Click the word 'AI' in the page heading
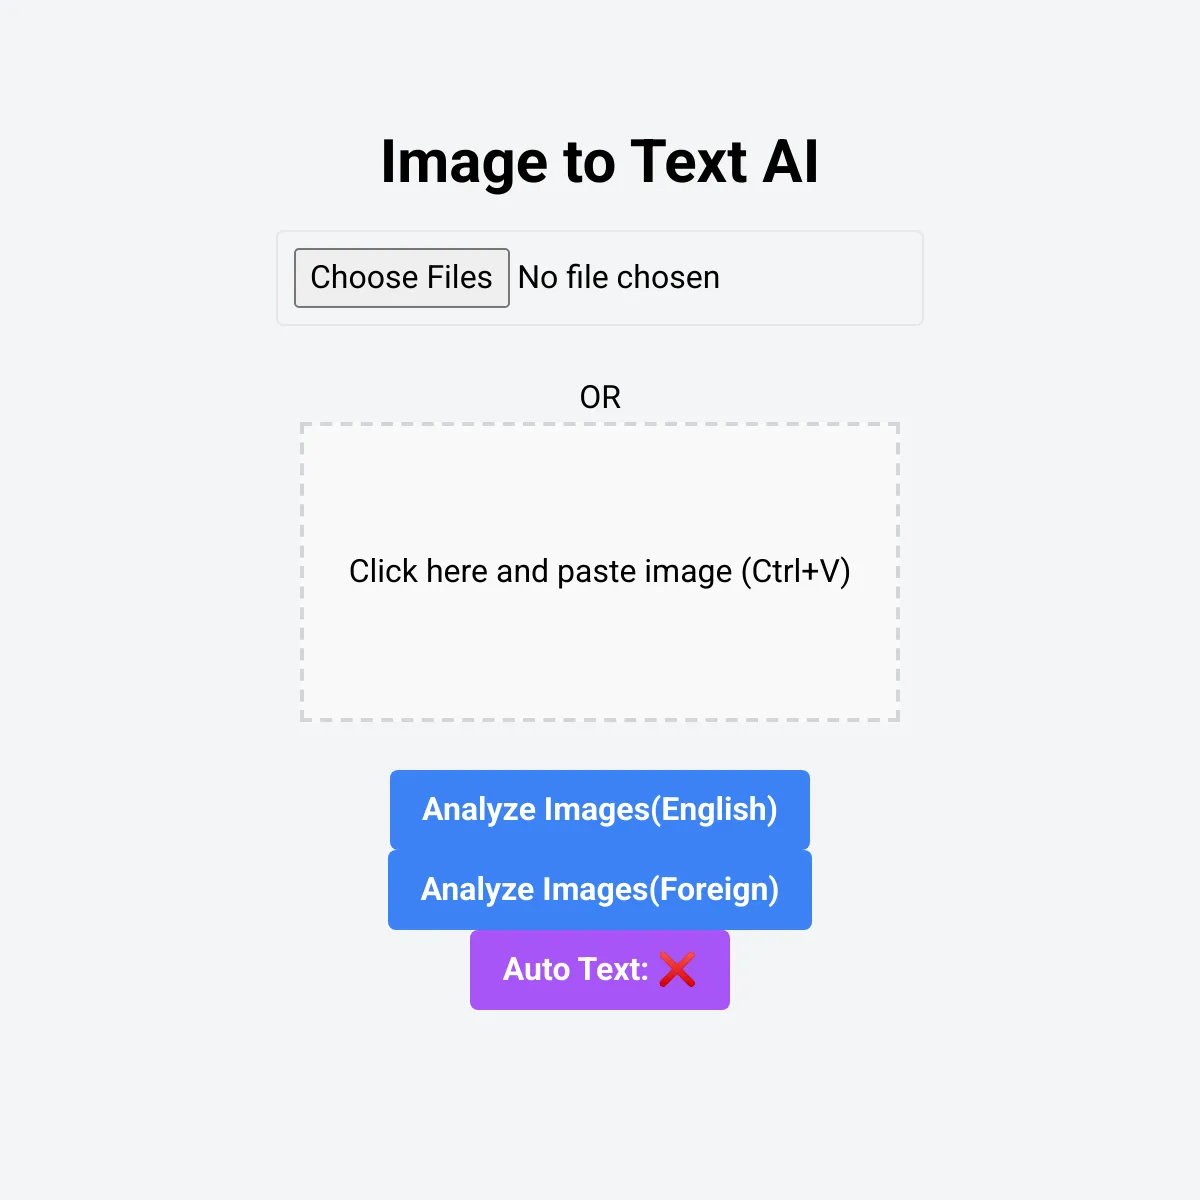1200x1200 pixels. coord(791,162)
